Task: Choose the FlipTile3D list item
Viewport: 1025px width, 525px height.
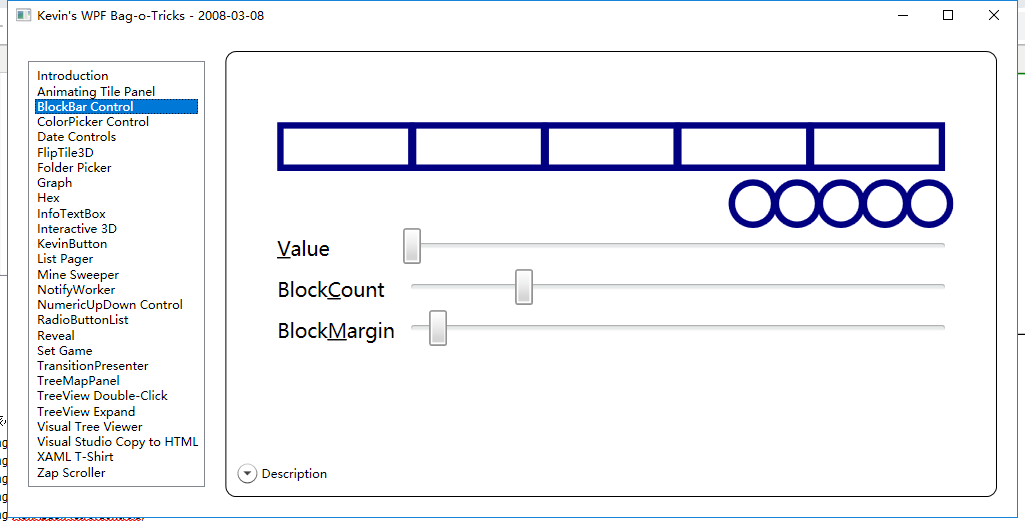Action: [x=65, y=153]
